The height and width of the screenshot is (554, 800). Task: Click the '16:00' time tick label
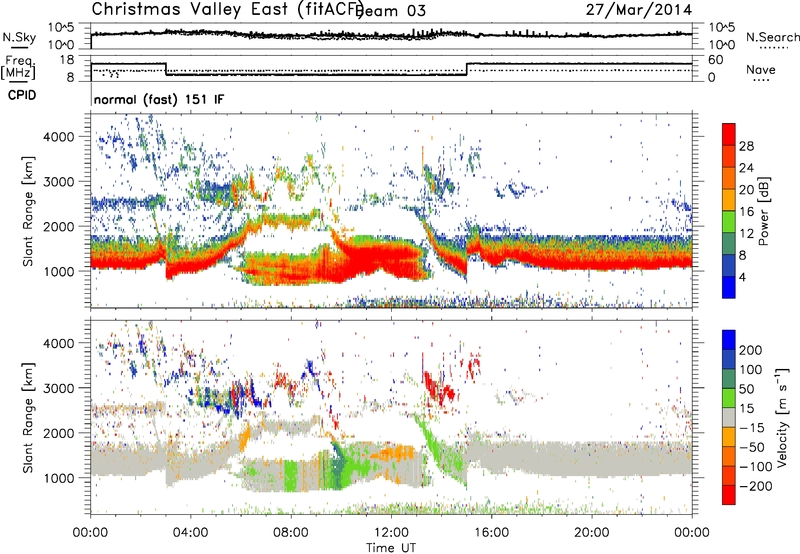(491, 533)
